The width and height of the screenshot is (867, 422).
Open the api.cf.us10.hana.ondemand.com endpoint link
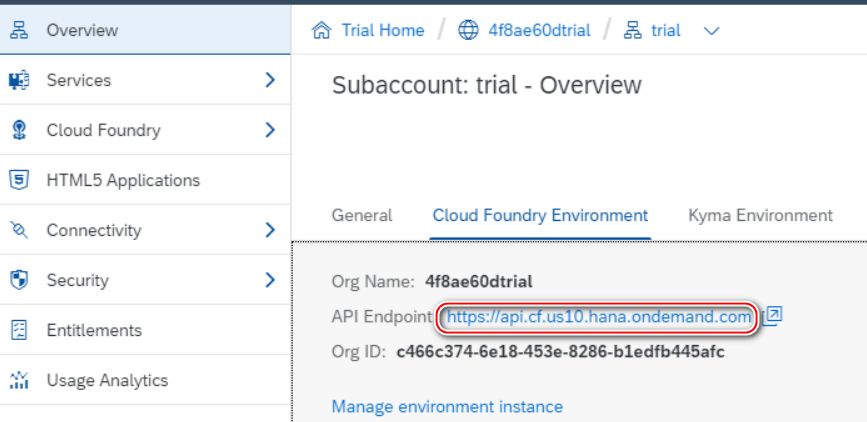coord(599,317)
